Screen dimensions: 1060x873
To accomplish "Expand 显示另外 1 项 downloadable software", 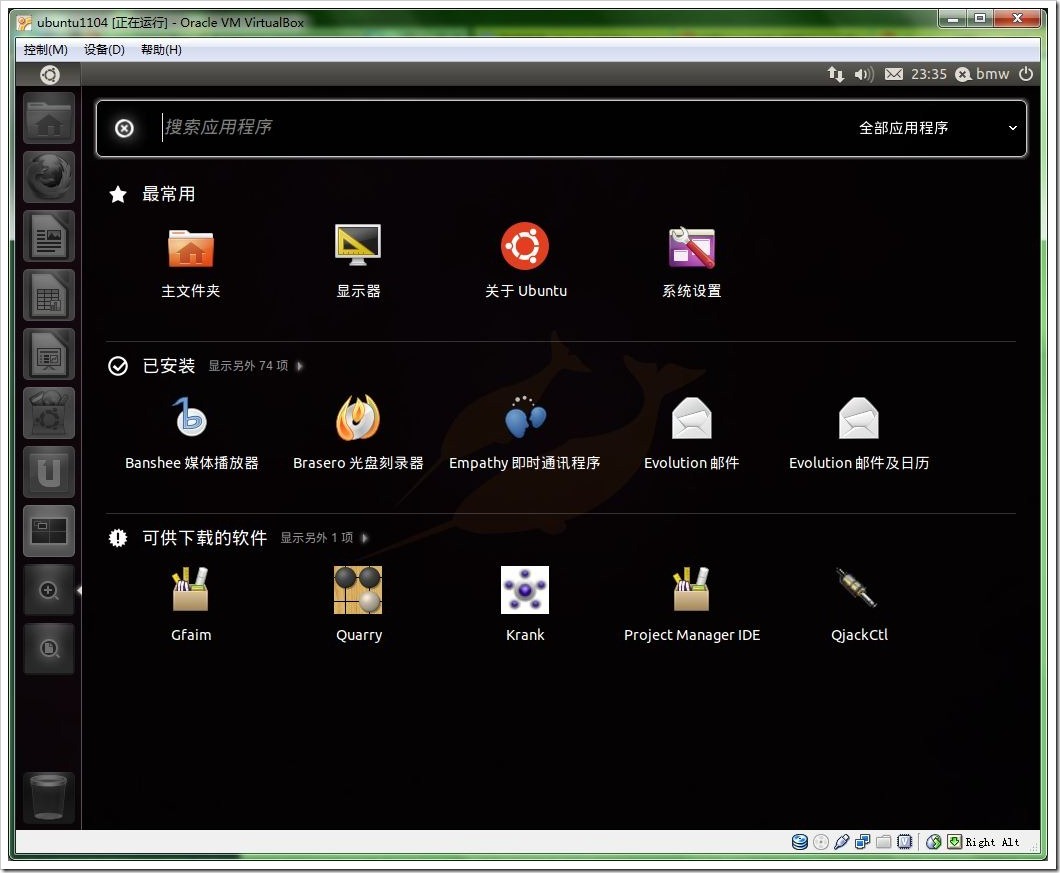I will coord(324,538).
